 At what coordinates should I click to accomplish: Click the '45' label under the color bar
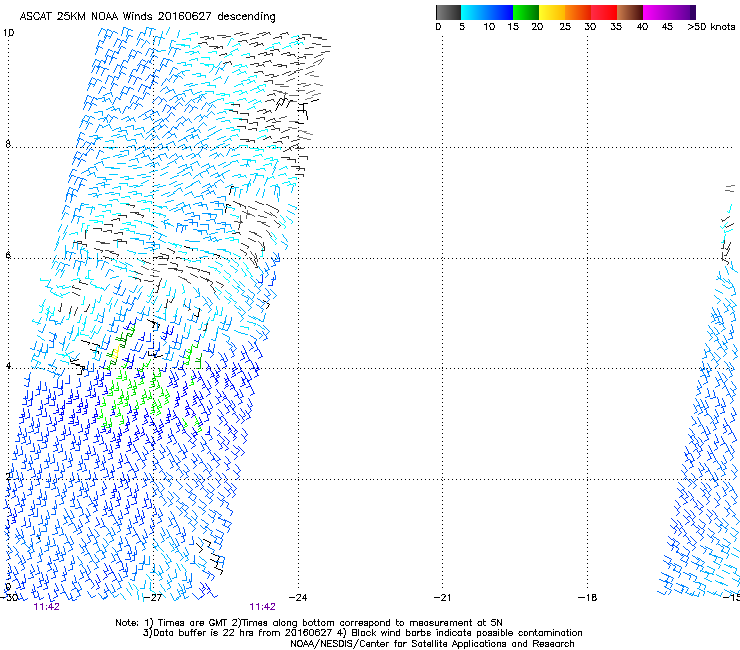click(x=667, y=27)
